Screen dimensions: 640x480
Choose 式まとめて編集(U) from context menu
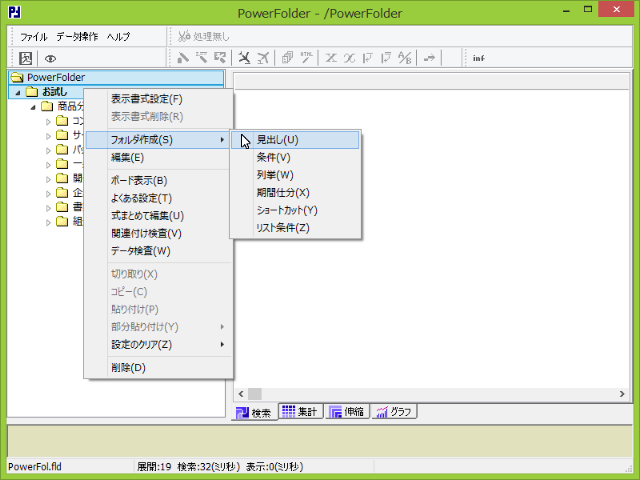(158, 216)
